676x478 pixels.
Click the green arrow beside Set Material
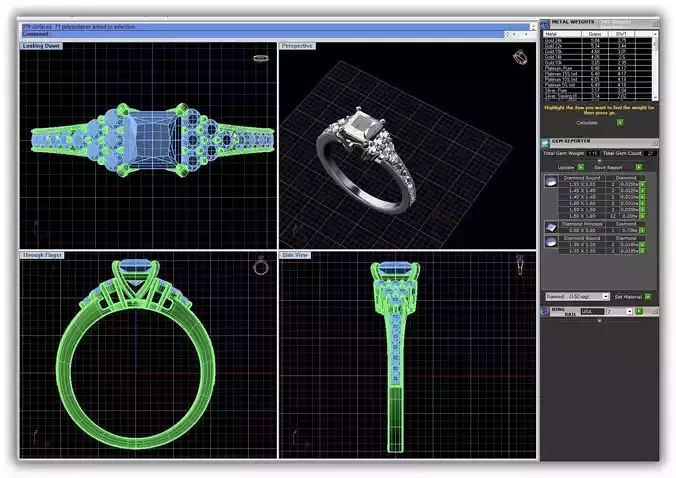click(648, 297)
